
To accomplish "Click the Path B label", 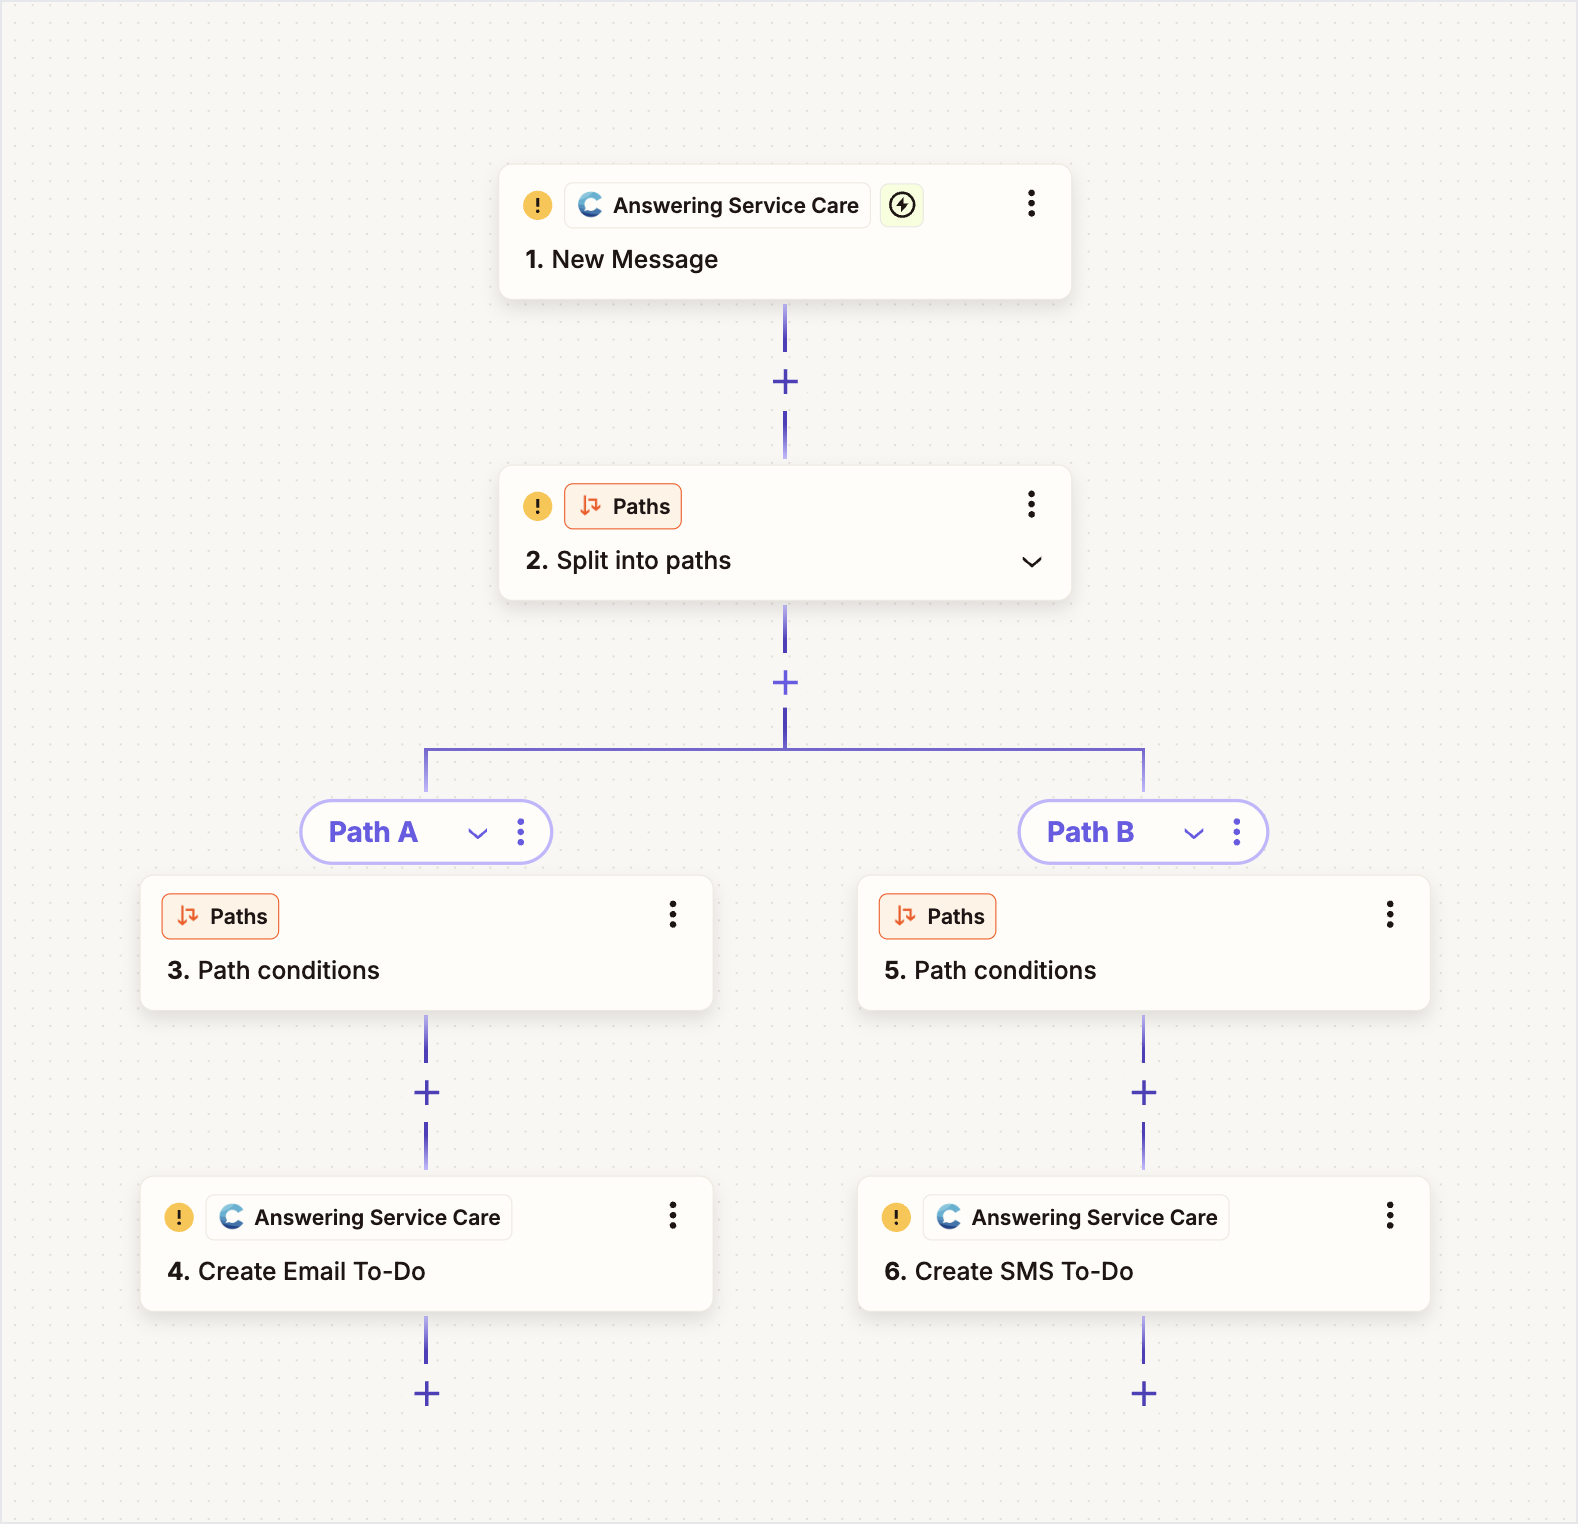I will tap(1090, 832).
